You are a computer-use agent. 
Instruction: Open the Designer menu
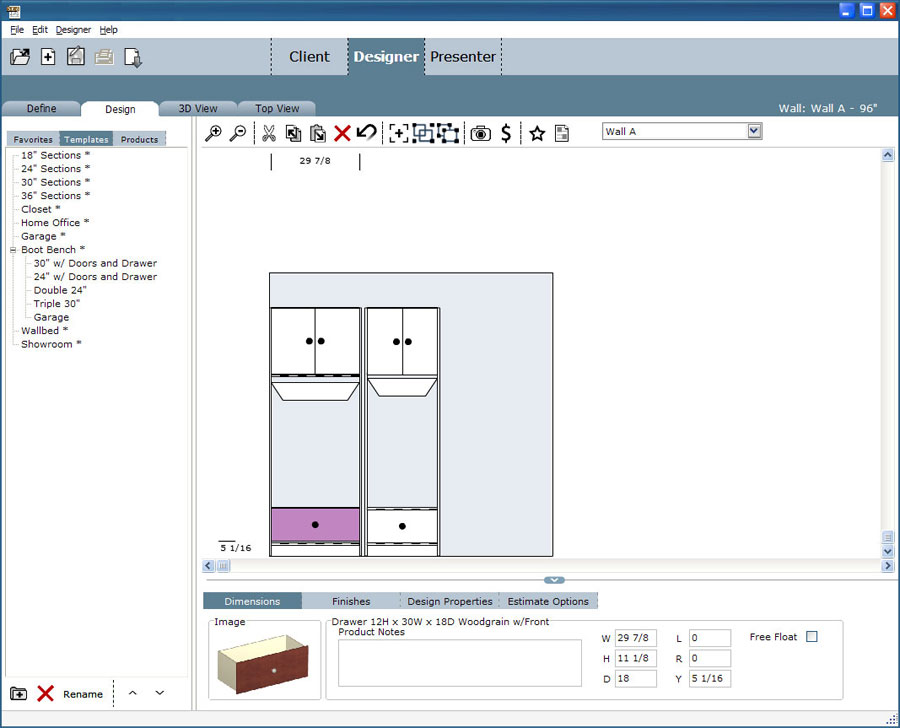click(73, 30)
